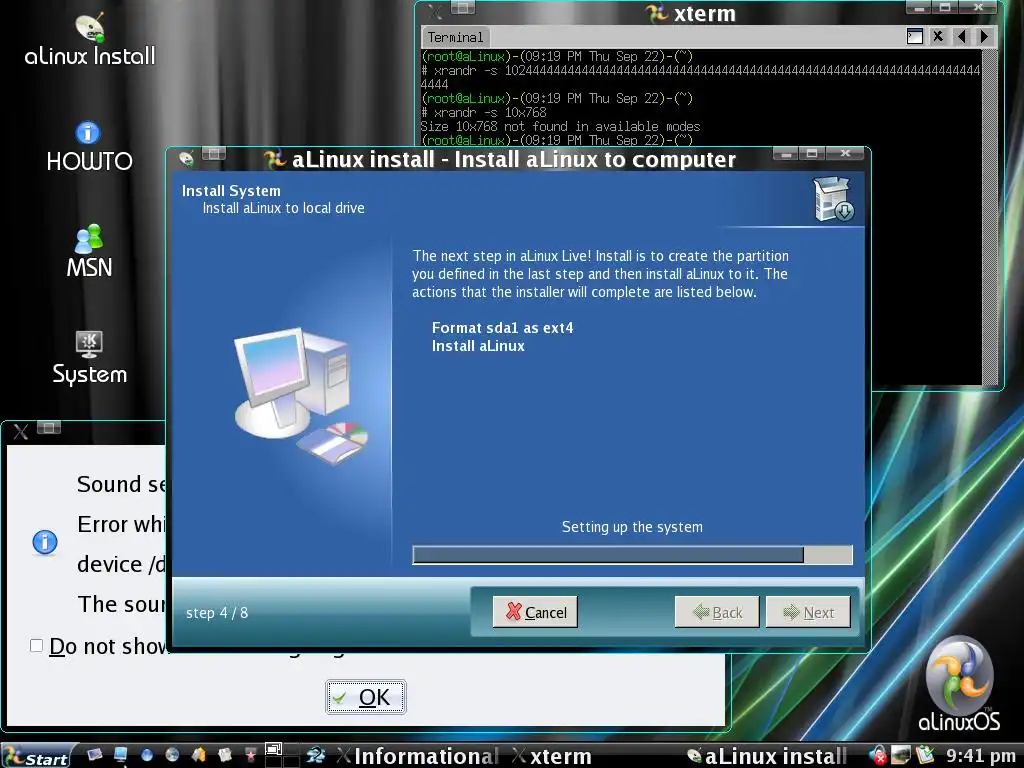Open the xterm window menu X icon in titlebar
This screenshot has height=768, width=1024.
(435, 11)
